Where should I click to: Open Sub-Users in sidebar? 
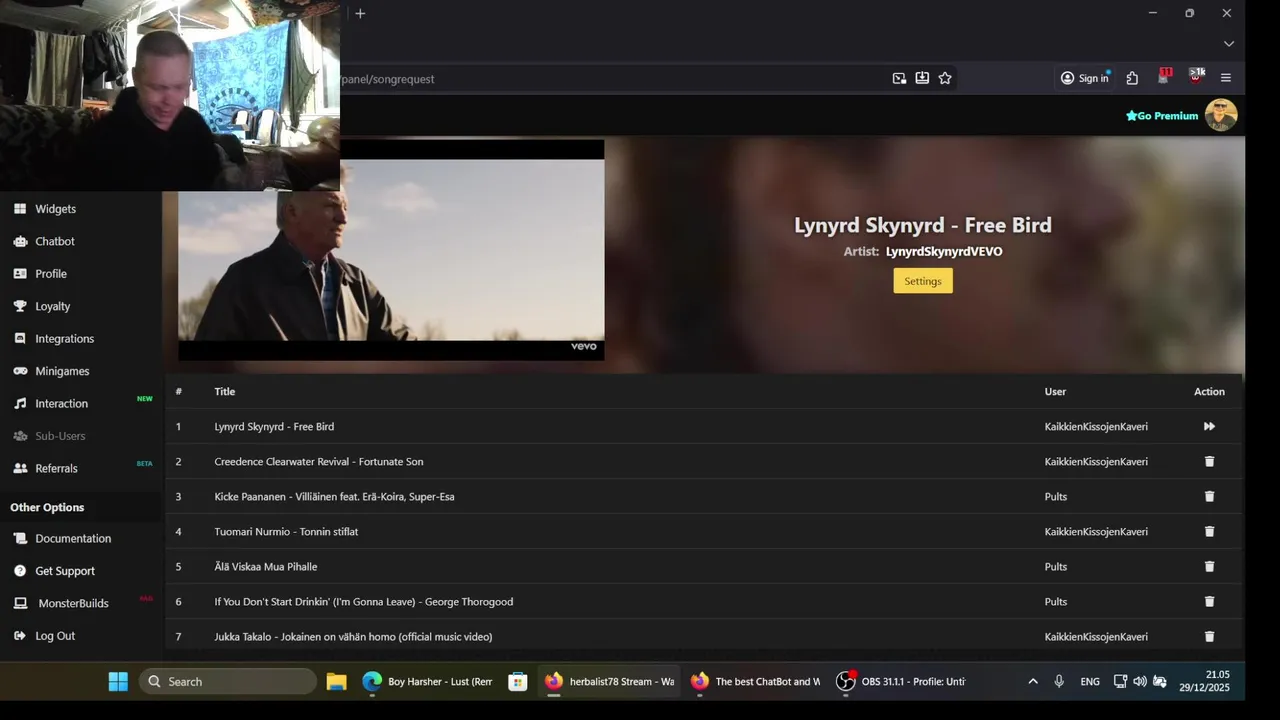point(60,436)
